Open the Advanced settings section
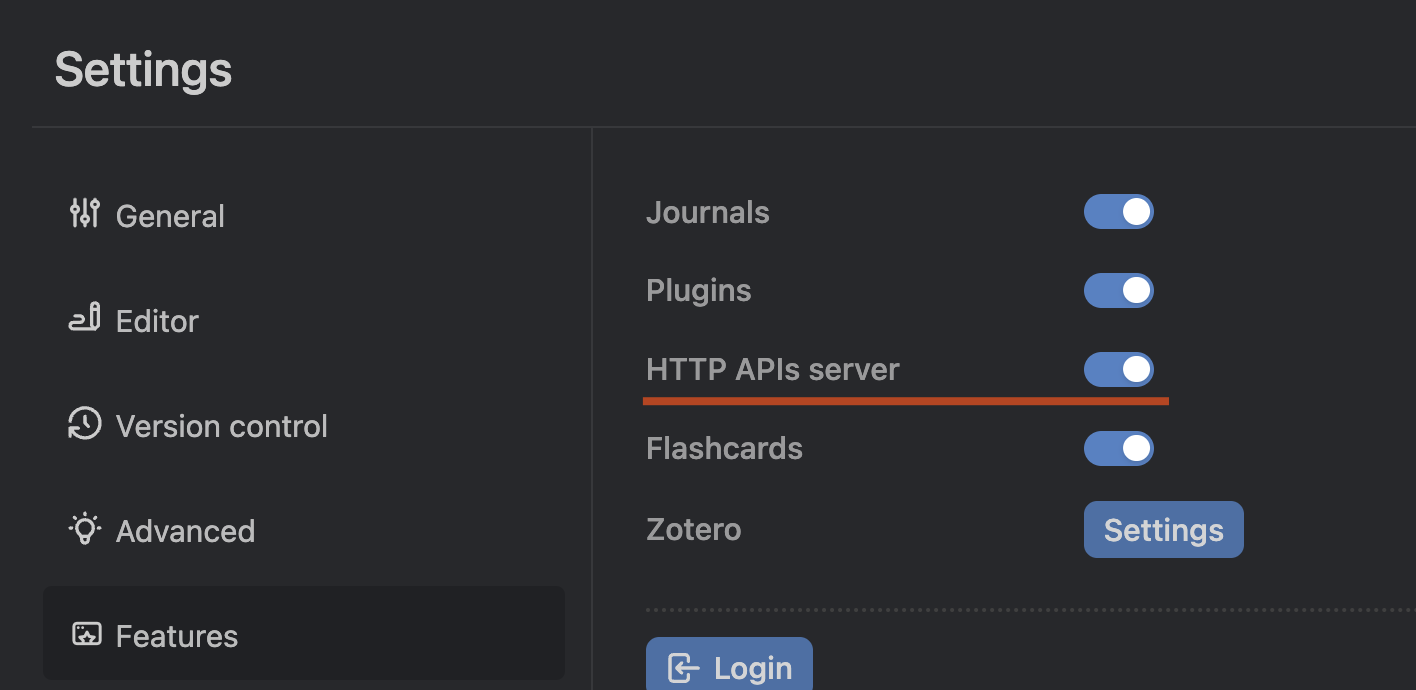The height and width of the screenshot is (690, 1416). [x=303, y=531]
